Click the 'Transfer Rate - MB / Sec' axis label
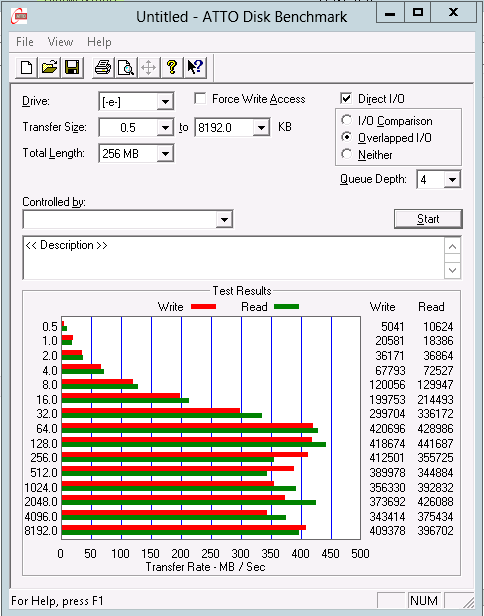The width and height of the screenshot is (484, 616). tap(205, 567)
